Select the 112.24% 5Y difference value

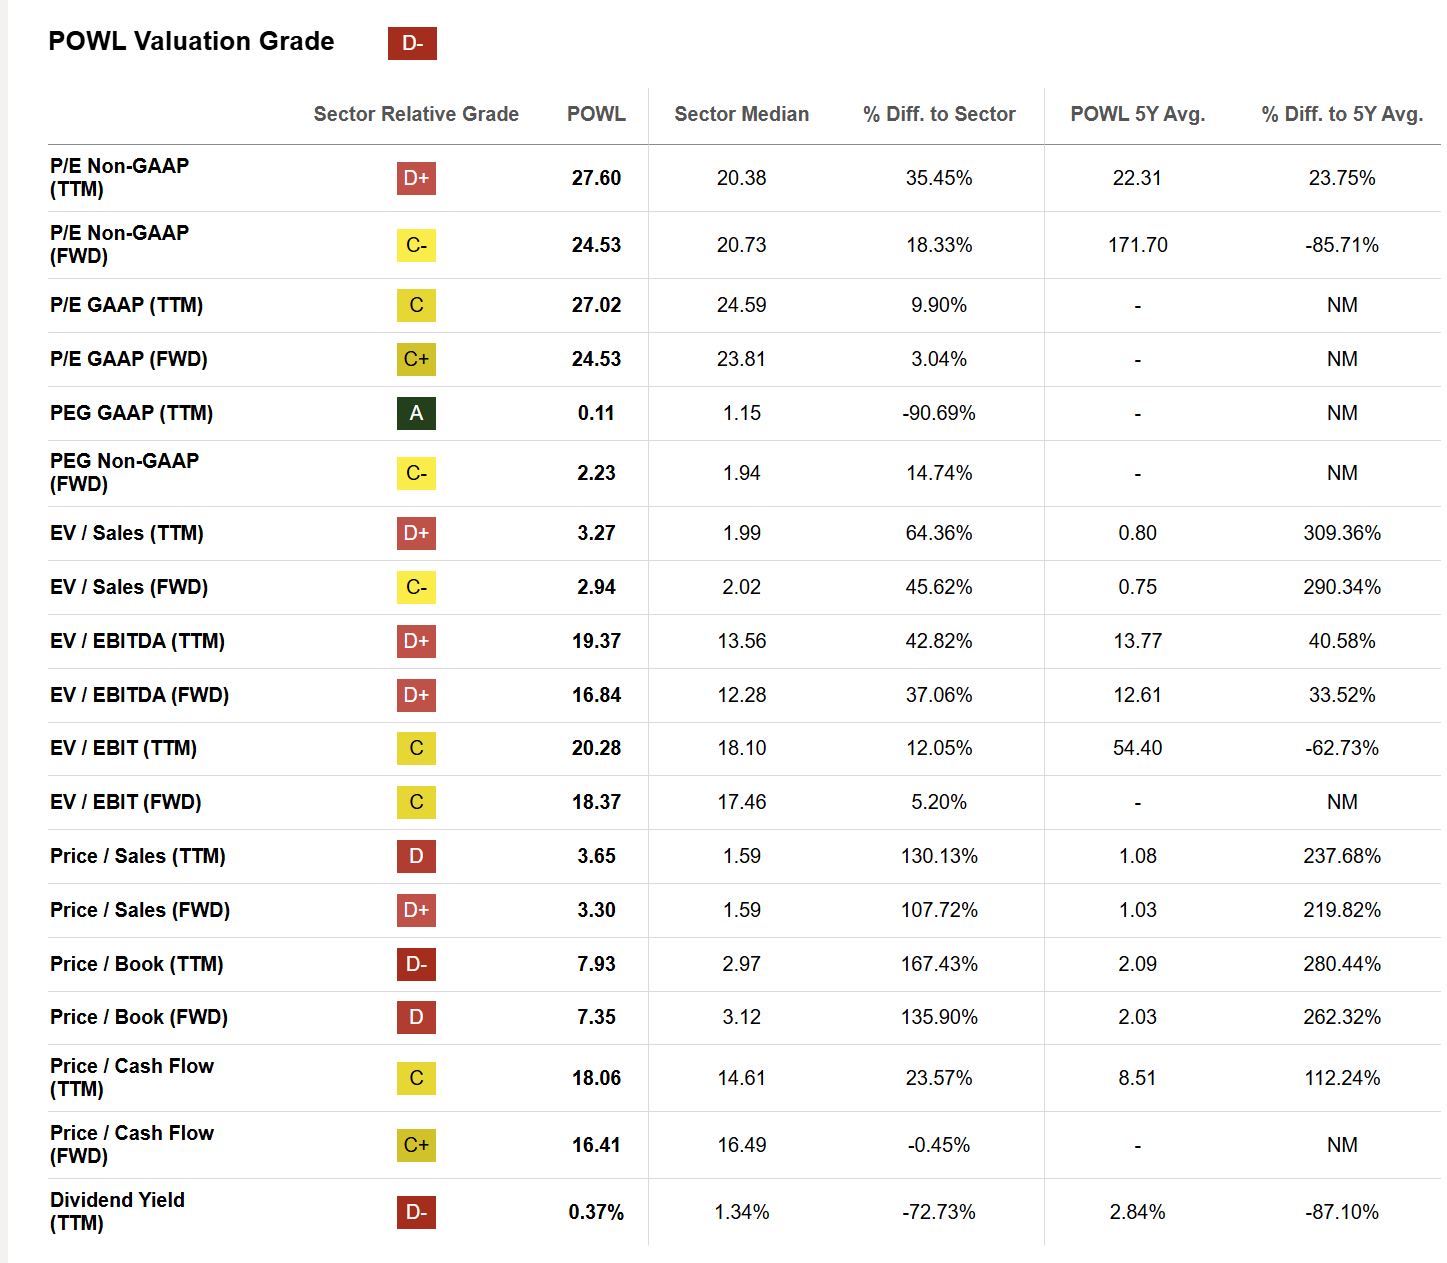coord(1342,1078)
